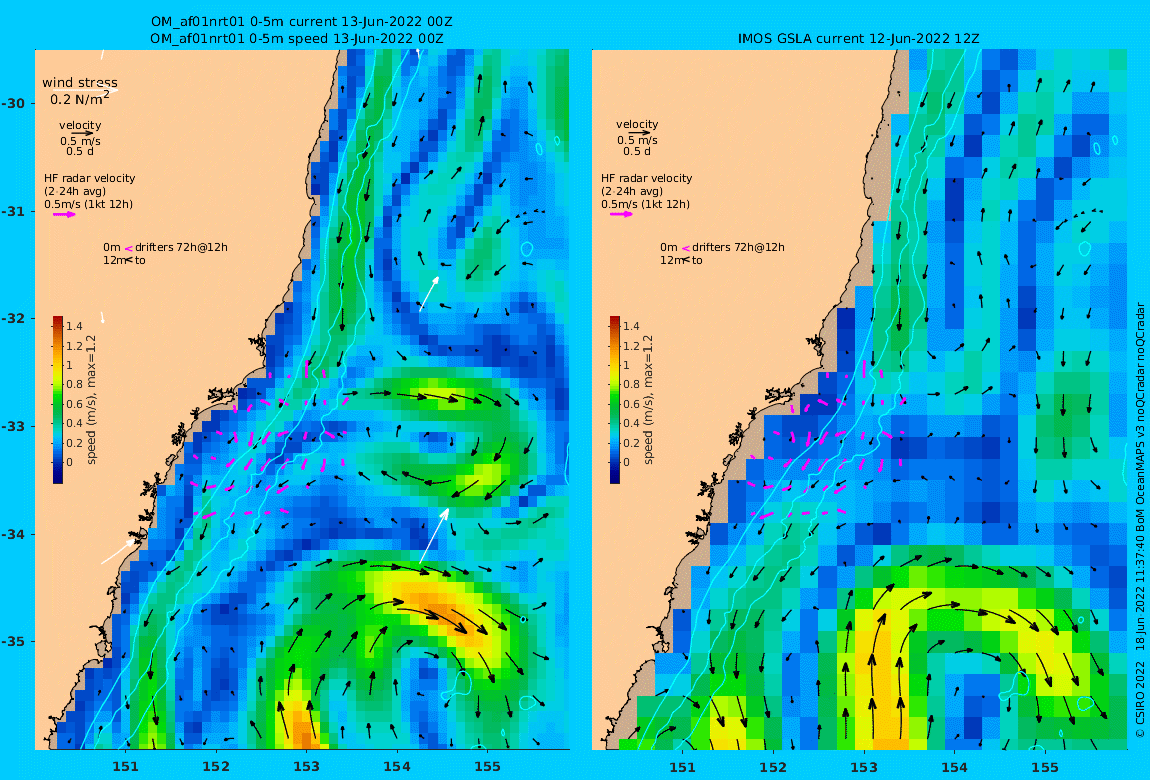Image resolution: width=1150 pixels, height=780 pixels.
Task: Click '12m< to' text in right panel
Action: coord(681,260)
